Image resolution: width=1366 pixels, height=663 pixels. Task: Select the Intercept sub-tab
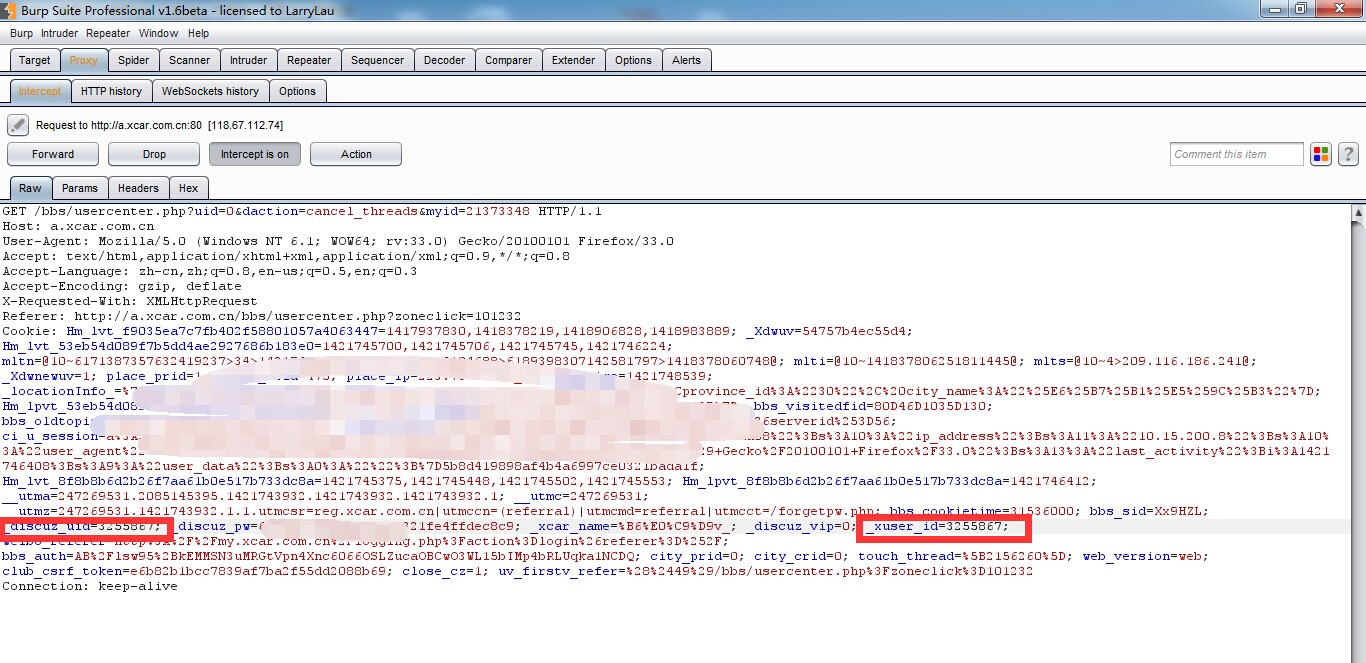coord(40,91)
